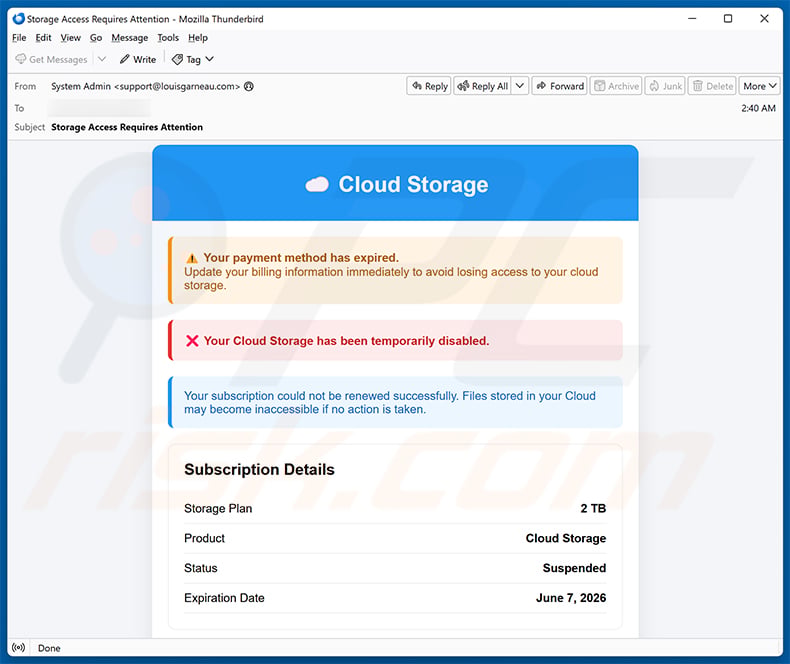Click the red X disabled icon
Viewport: 790px width, 664px height.
(192, 341)
